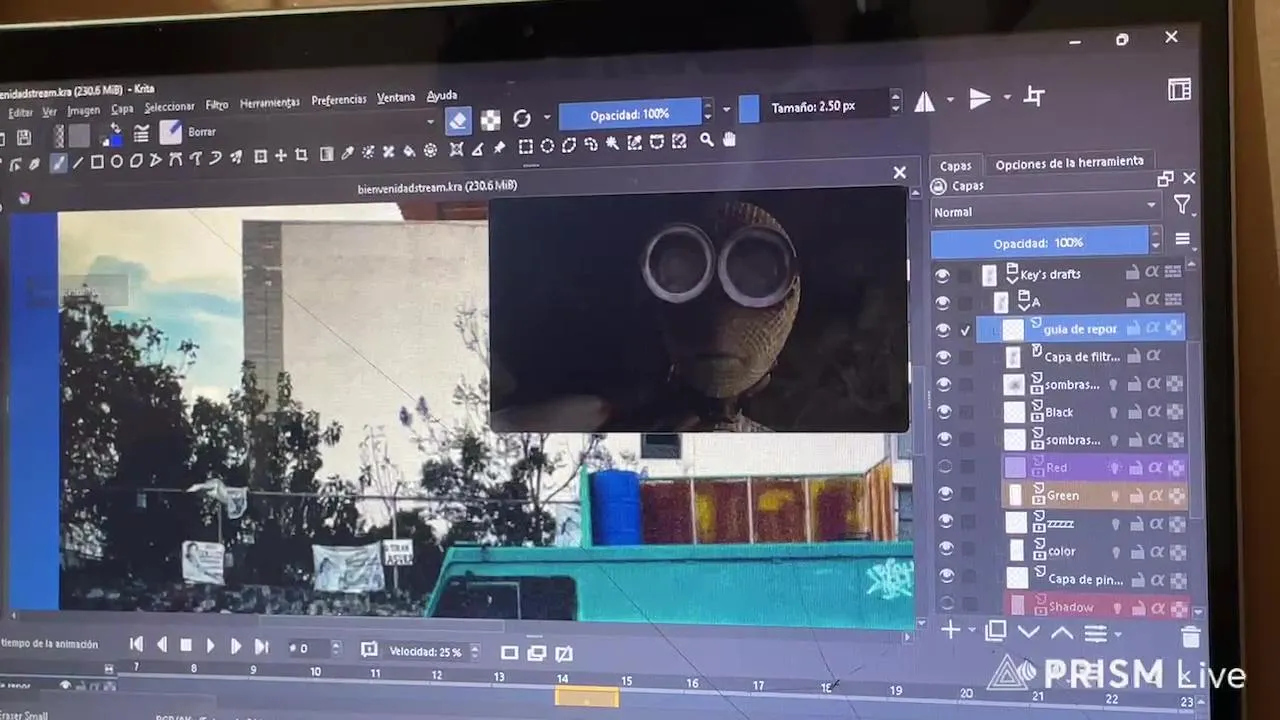Add a new layer with plus
This screenshot has height=720, width=1280.
point(949,630)
